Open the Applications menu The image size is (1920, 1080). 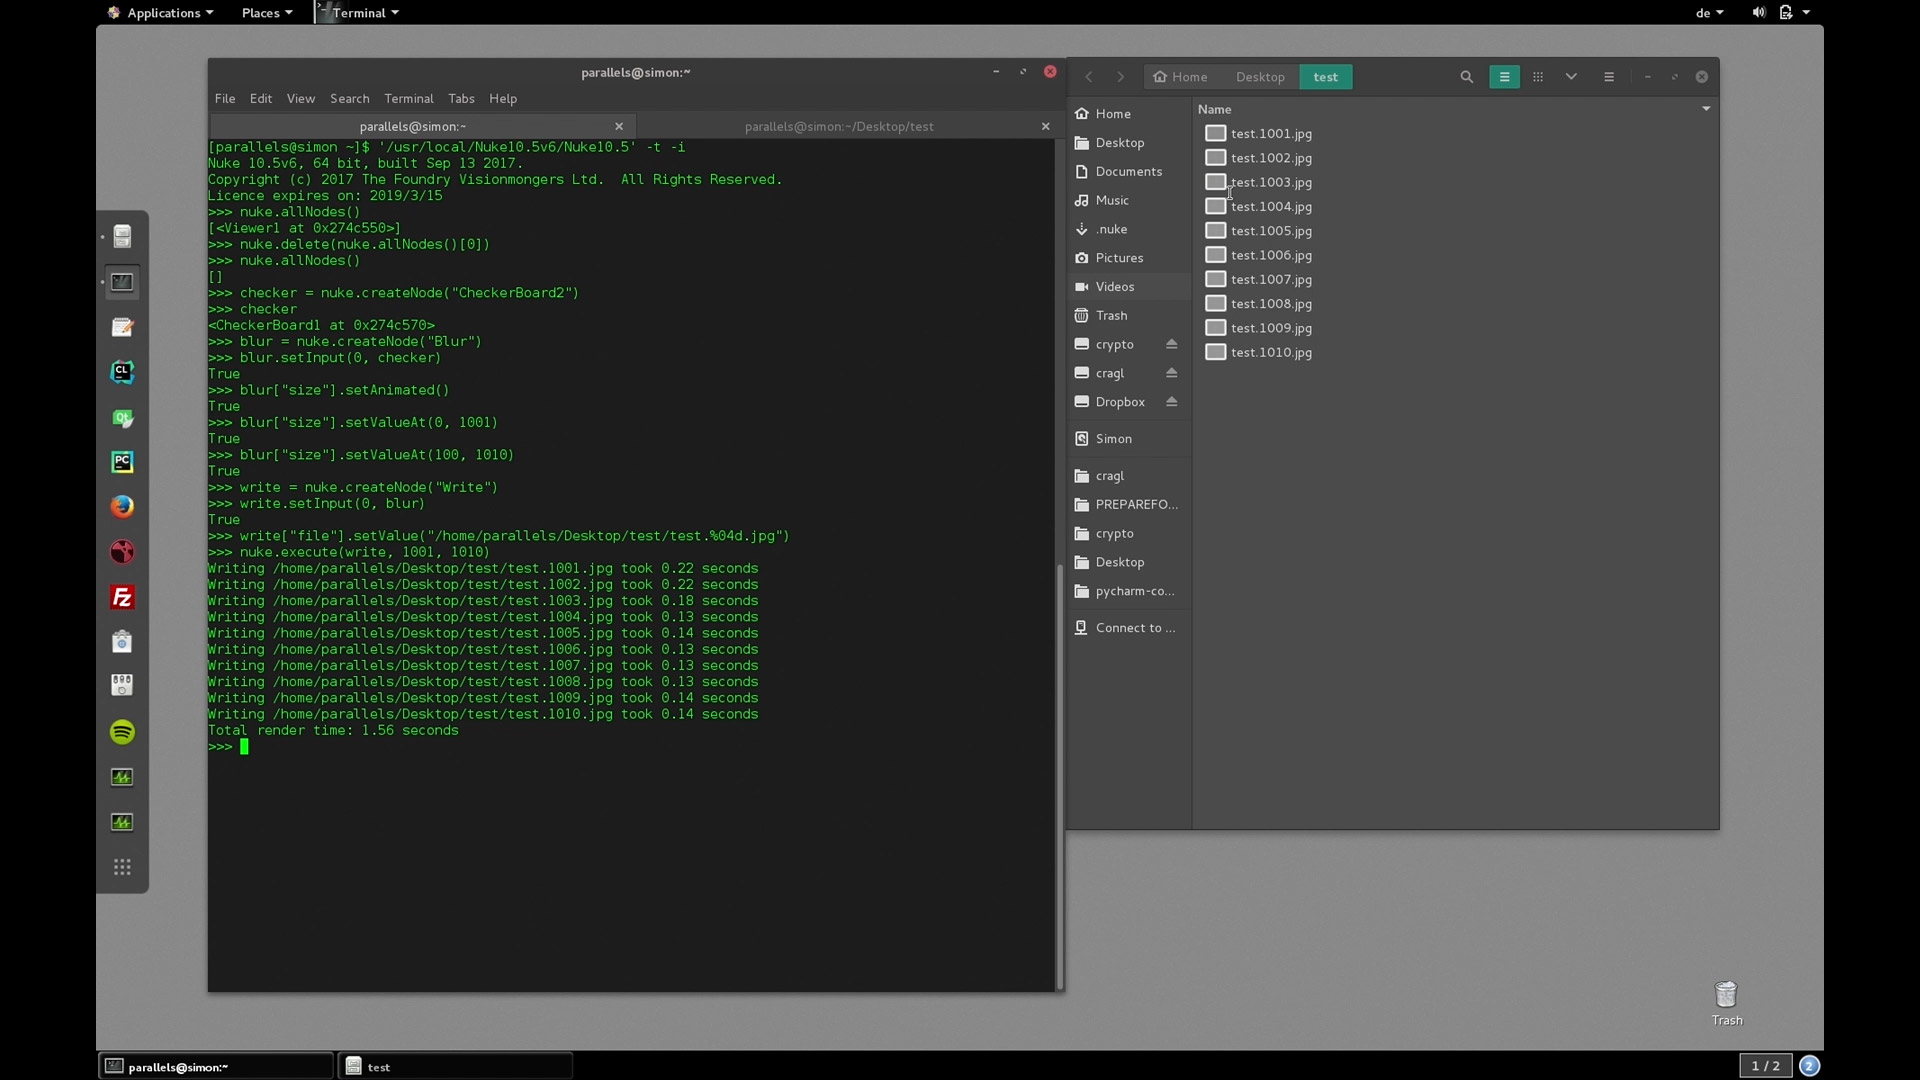[x=160, y=13]
